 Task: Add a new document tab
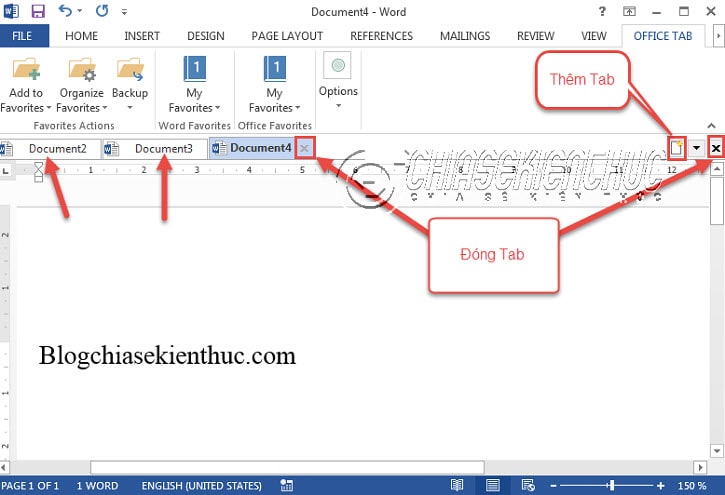coord(676,148)
